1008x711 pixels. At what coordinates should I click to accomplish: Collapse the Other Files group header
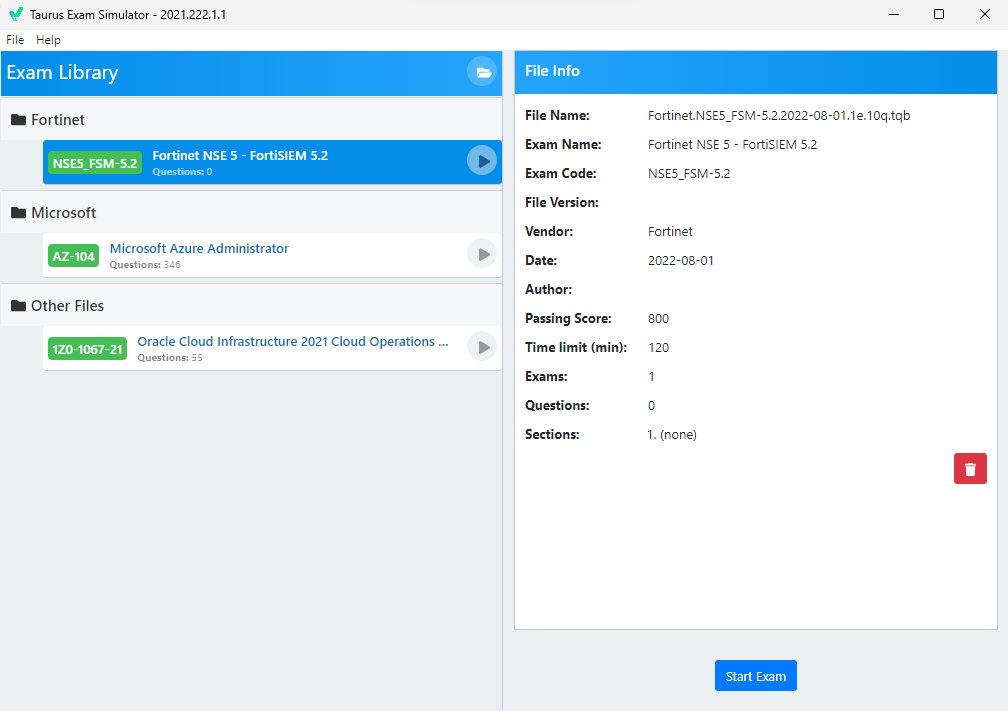click(x=251, y=305)
